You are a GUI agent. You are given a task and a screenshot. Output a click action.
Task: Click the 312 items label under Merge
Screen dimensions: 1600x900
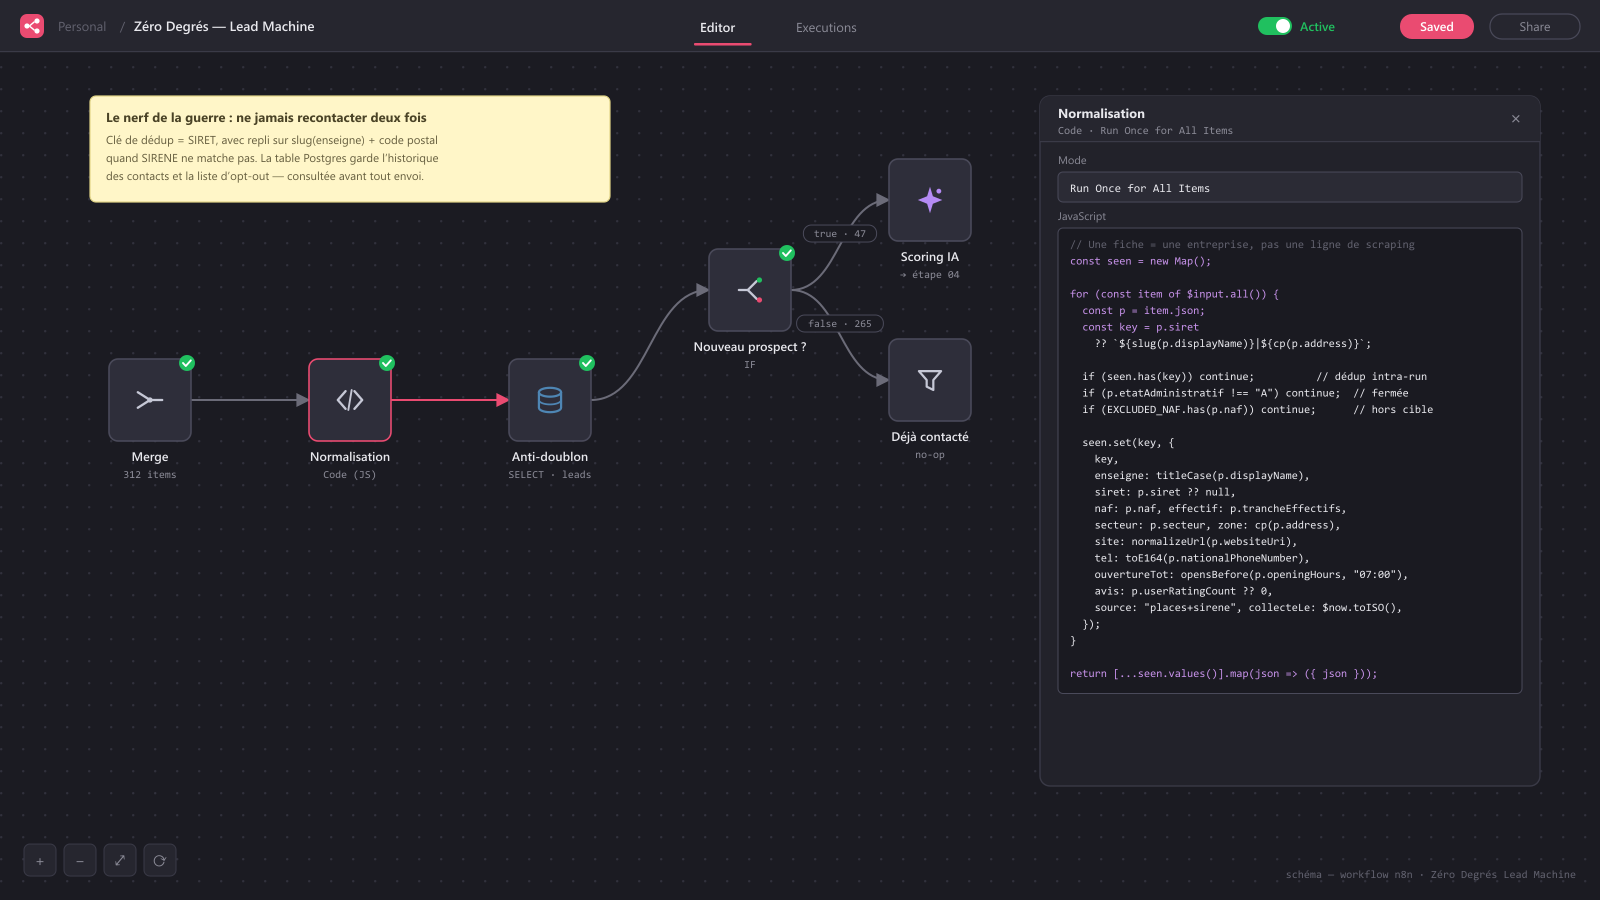coord(150,475)
